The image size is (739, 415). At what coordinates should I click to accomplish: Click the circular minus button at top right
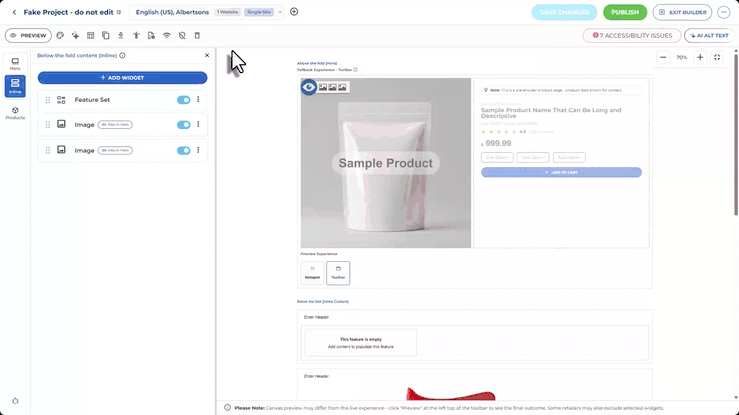(x=723, y=12)
